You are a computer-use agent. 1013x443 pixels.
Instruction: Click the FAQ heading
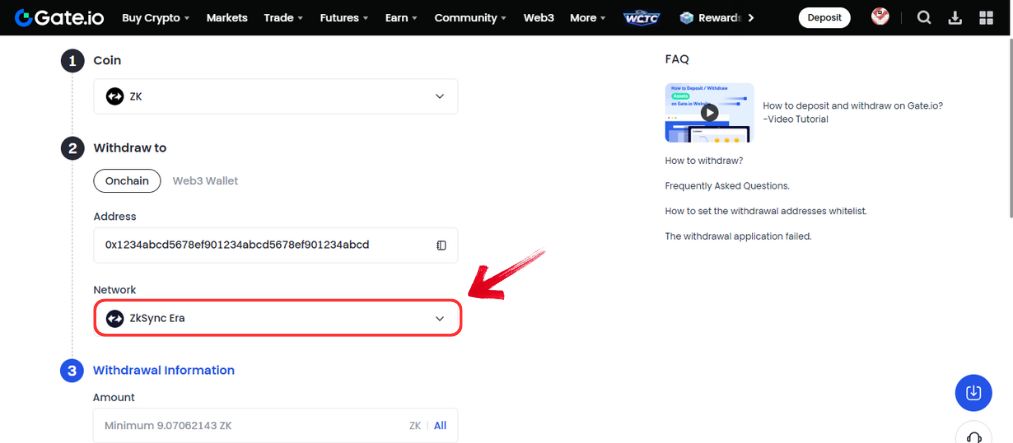tap(677, 59)
